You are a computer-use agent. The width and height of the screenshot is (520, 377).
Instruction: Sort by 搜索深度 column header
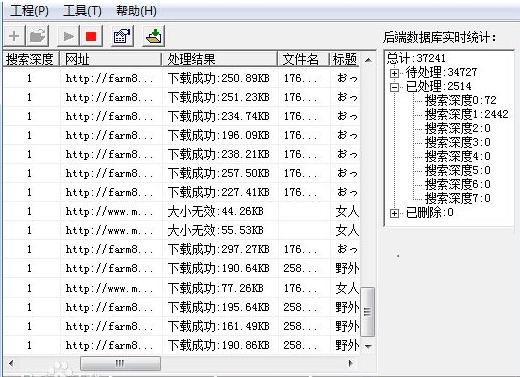[x=31, y=59]
